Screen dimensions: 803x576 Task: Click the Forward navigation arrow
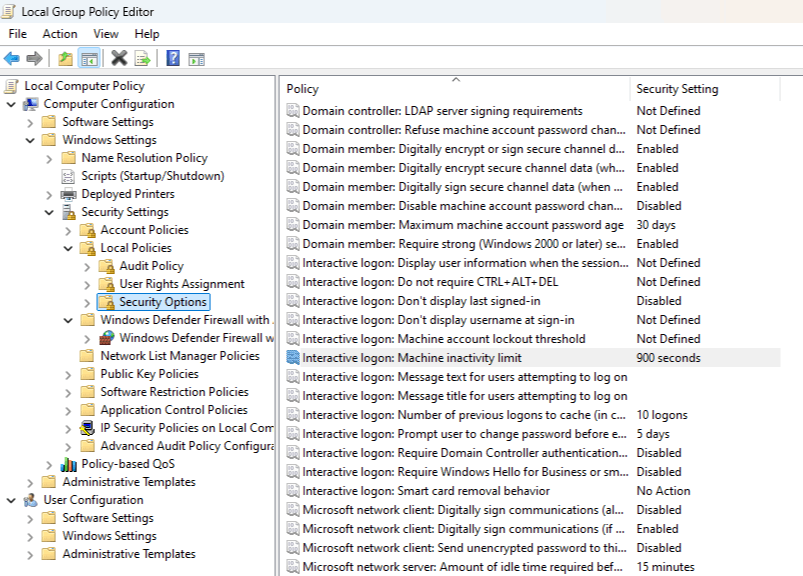[x=33, y=57]
